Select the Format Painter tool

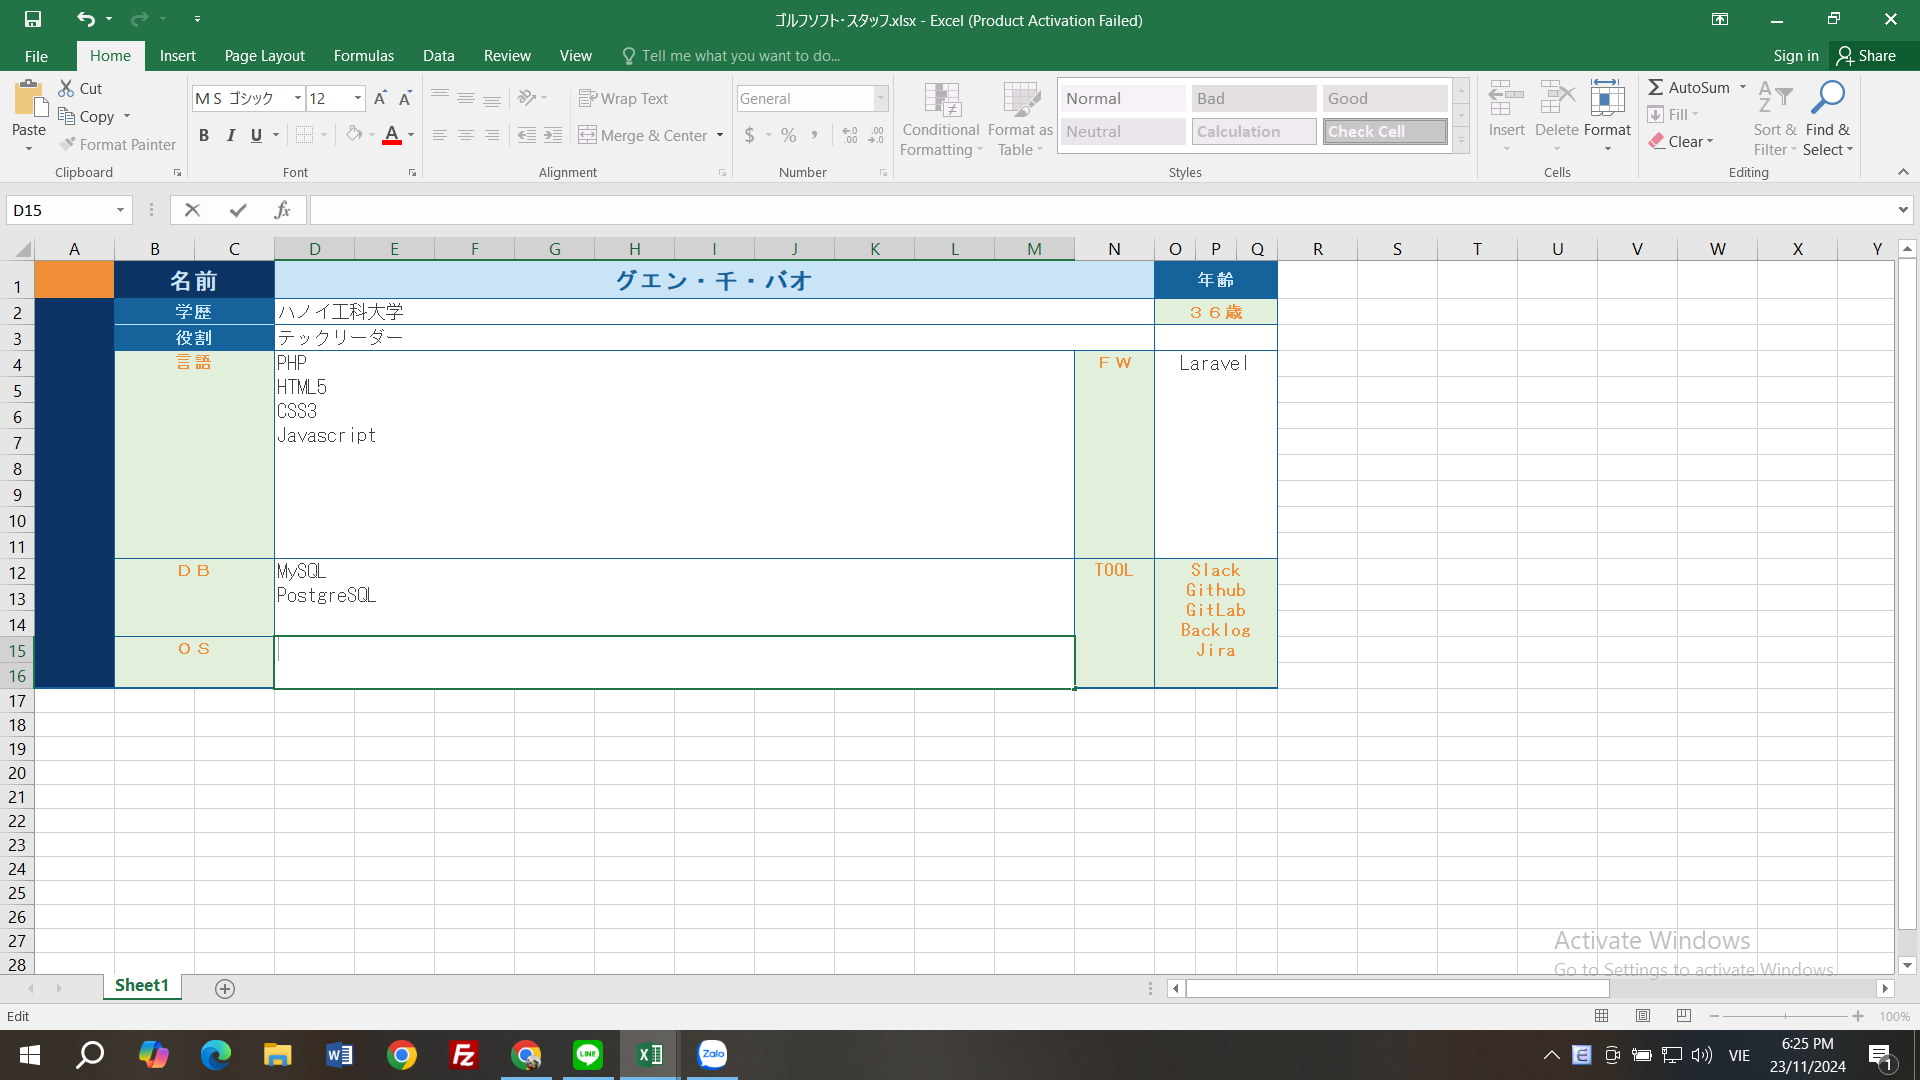click(x=117, y=144)
